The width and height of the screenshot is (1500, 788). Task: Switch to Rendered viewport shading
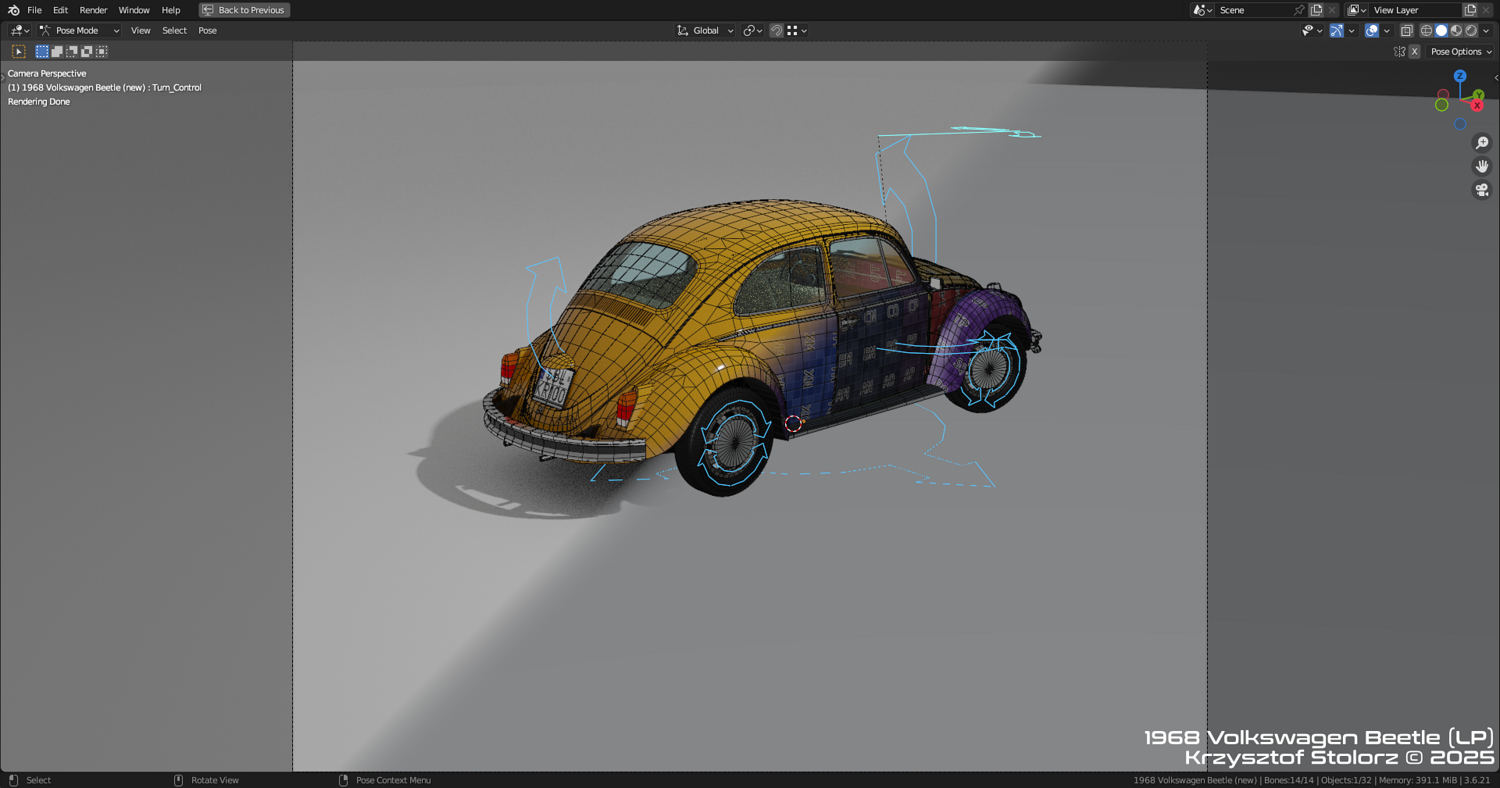pos(1471,31)
